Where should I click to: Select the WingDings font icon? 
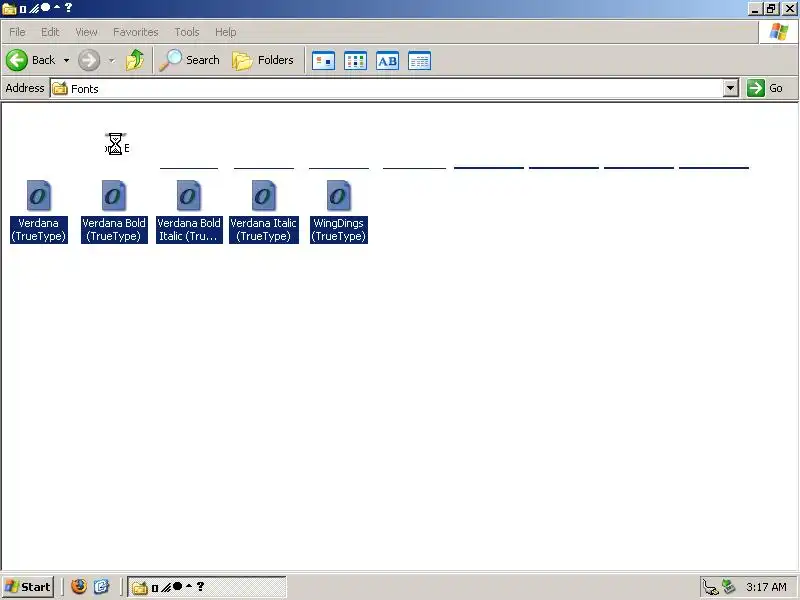(x=339, y=195)
